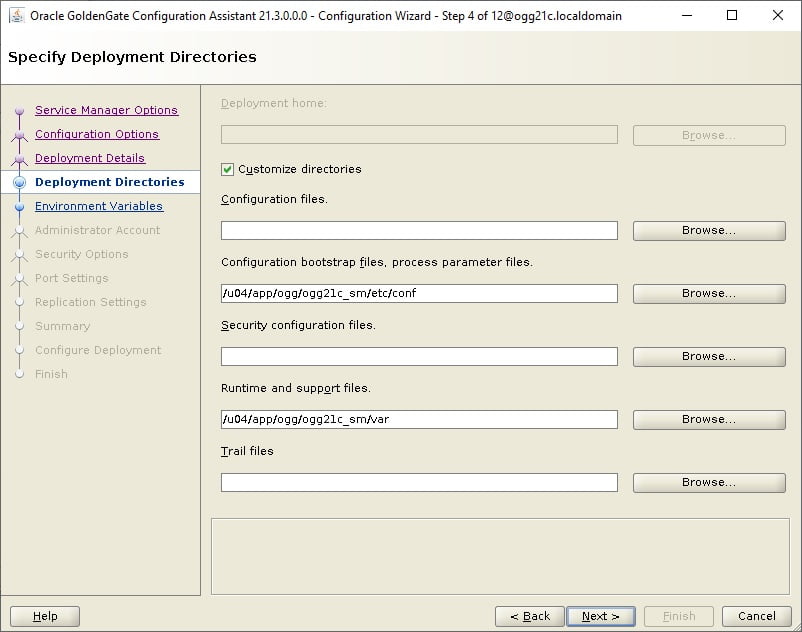The image size is (802, 632).
Task: Browse for Configuration bootstrap files directory
Action: [709, 294]
